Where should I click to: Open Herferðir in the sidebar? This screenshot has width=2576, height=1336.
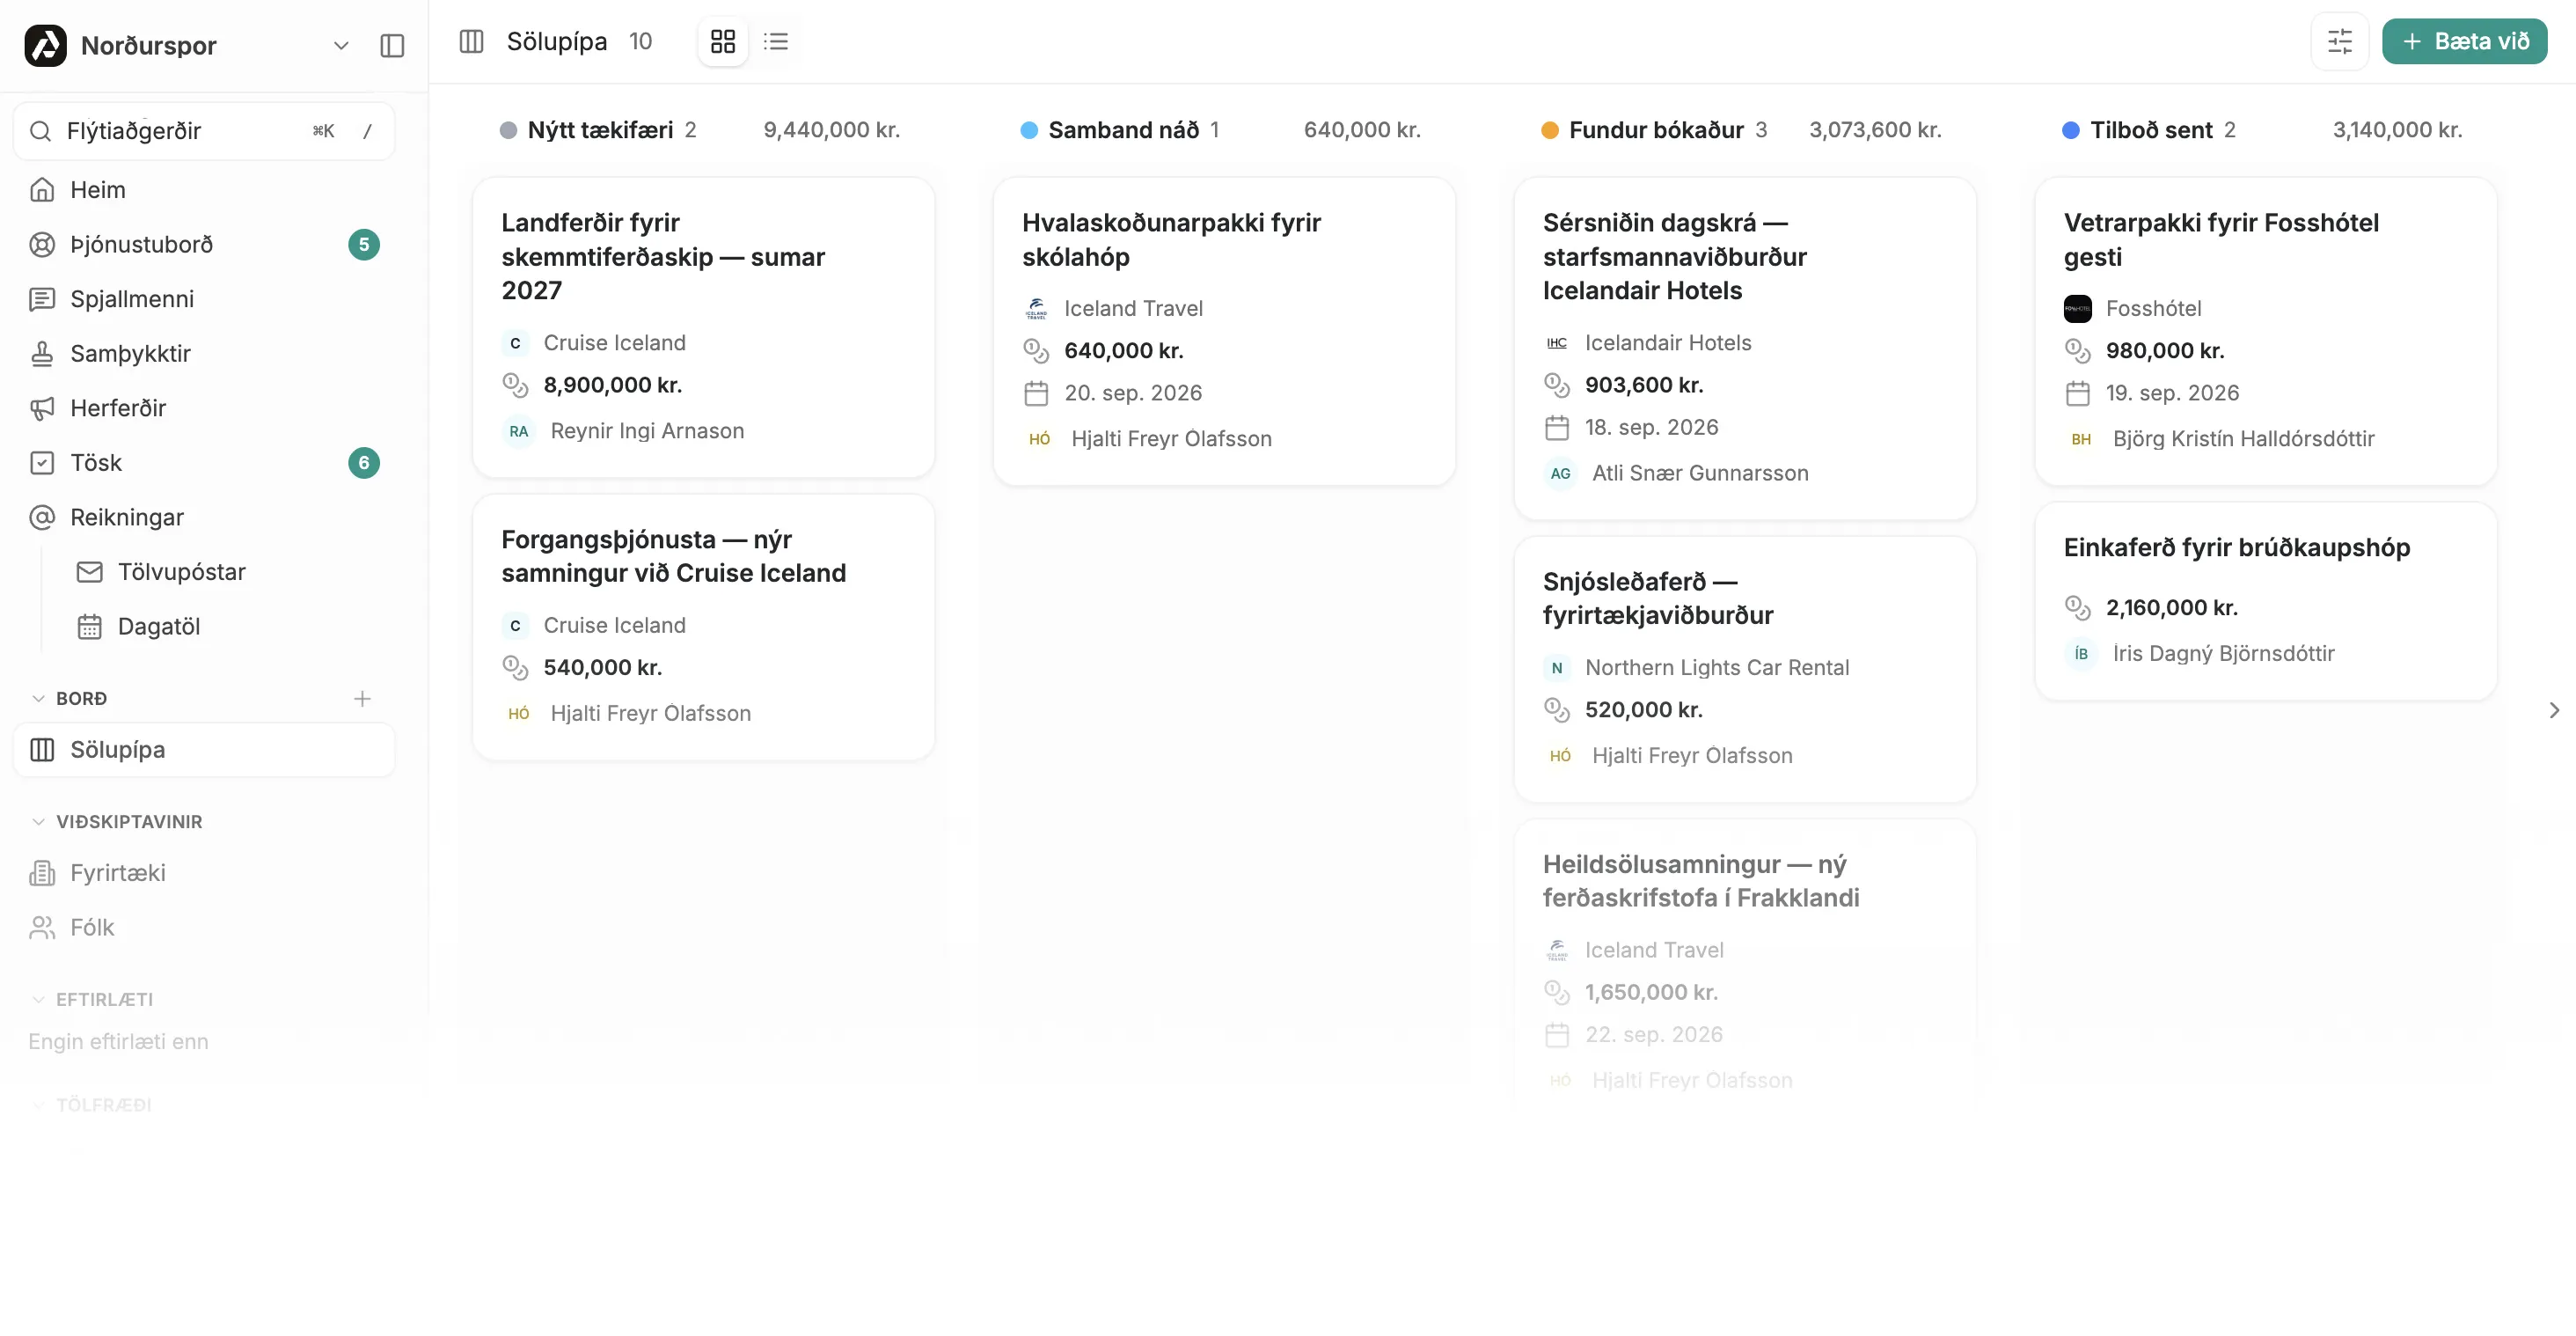coord(204,408)
